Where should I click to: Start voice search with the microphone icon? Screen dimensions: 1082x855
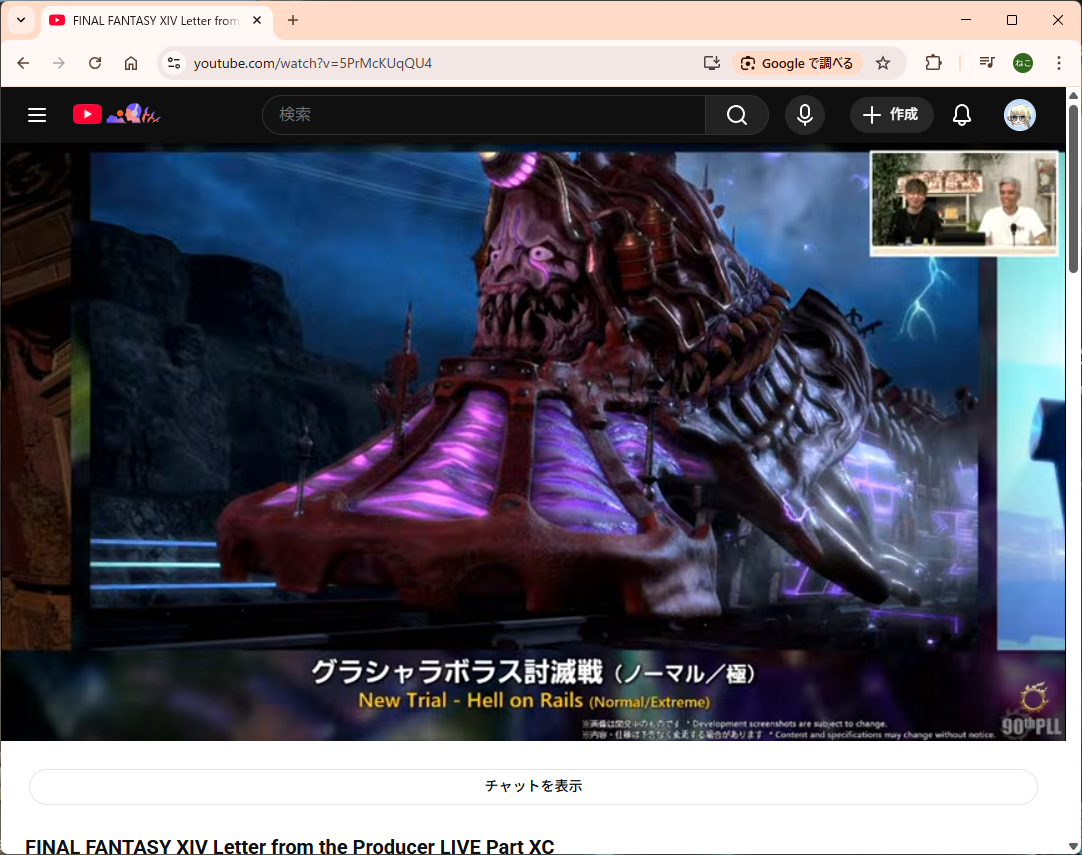click(804, 115)
